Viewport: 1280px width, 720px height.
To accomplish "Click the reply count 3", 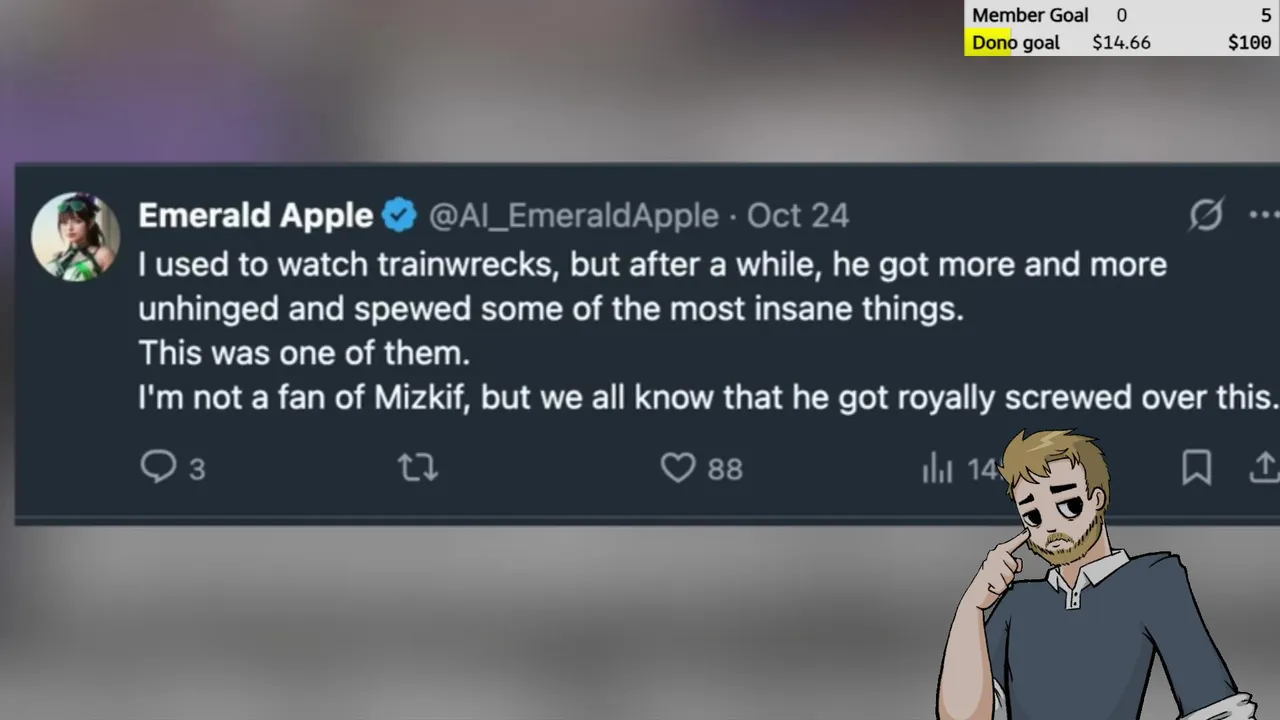I will 197,469.
